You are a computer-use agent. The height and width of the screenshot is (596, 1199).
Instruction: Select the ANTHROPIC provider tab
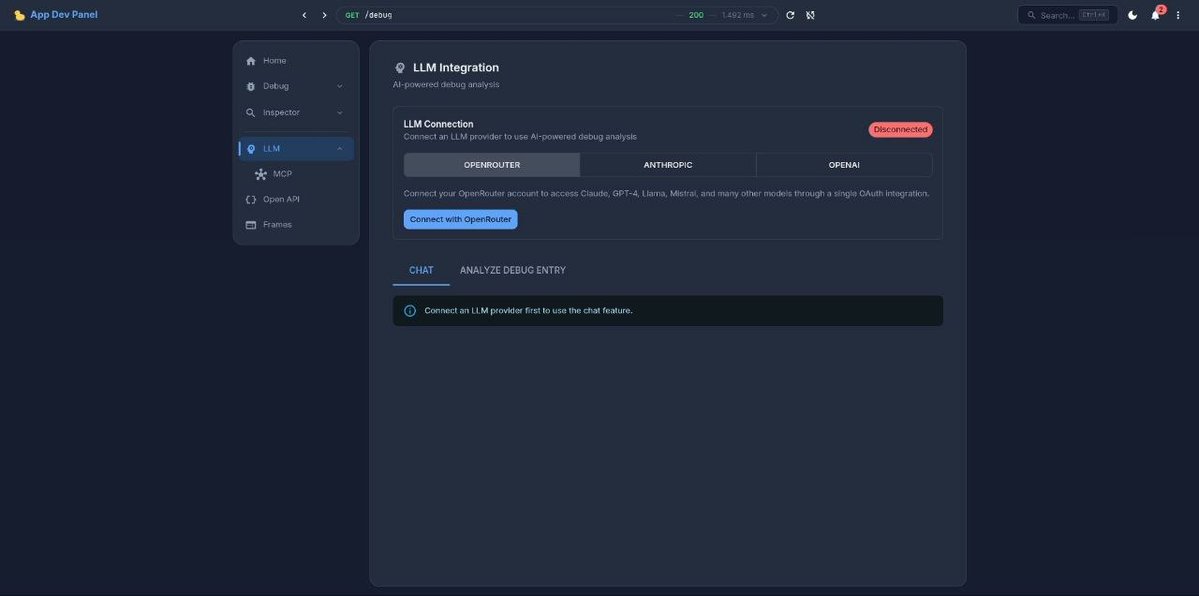coord(668,165)
